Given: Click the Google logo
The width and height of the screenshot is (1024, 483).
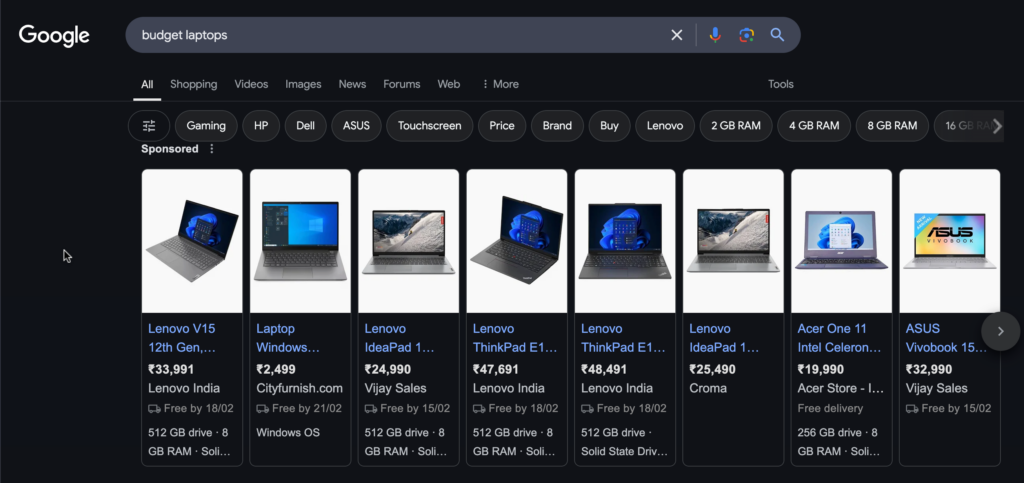Looking at the screenshot, I should pyautogui.click(x=54, y=35).
